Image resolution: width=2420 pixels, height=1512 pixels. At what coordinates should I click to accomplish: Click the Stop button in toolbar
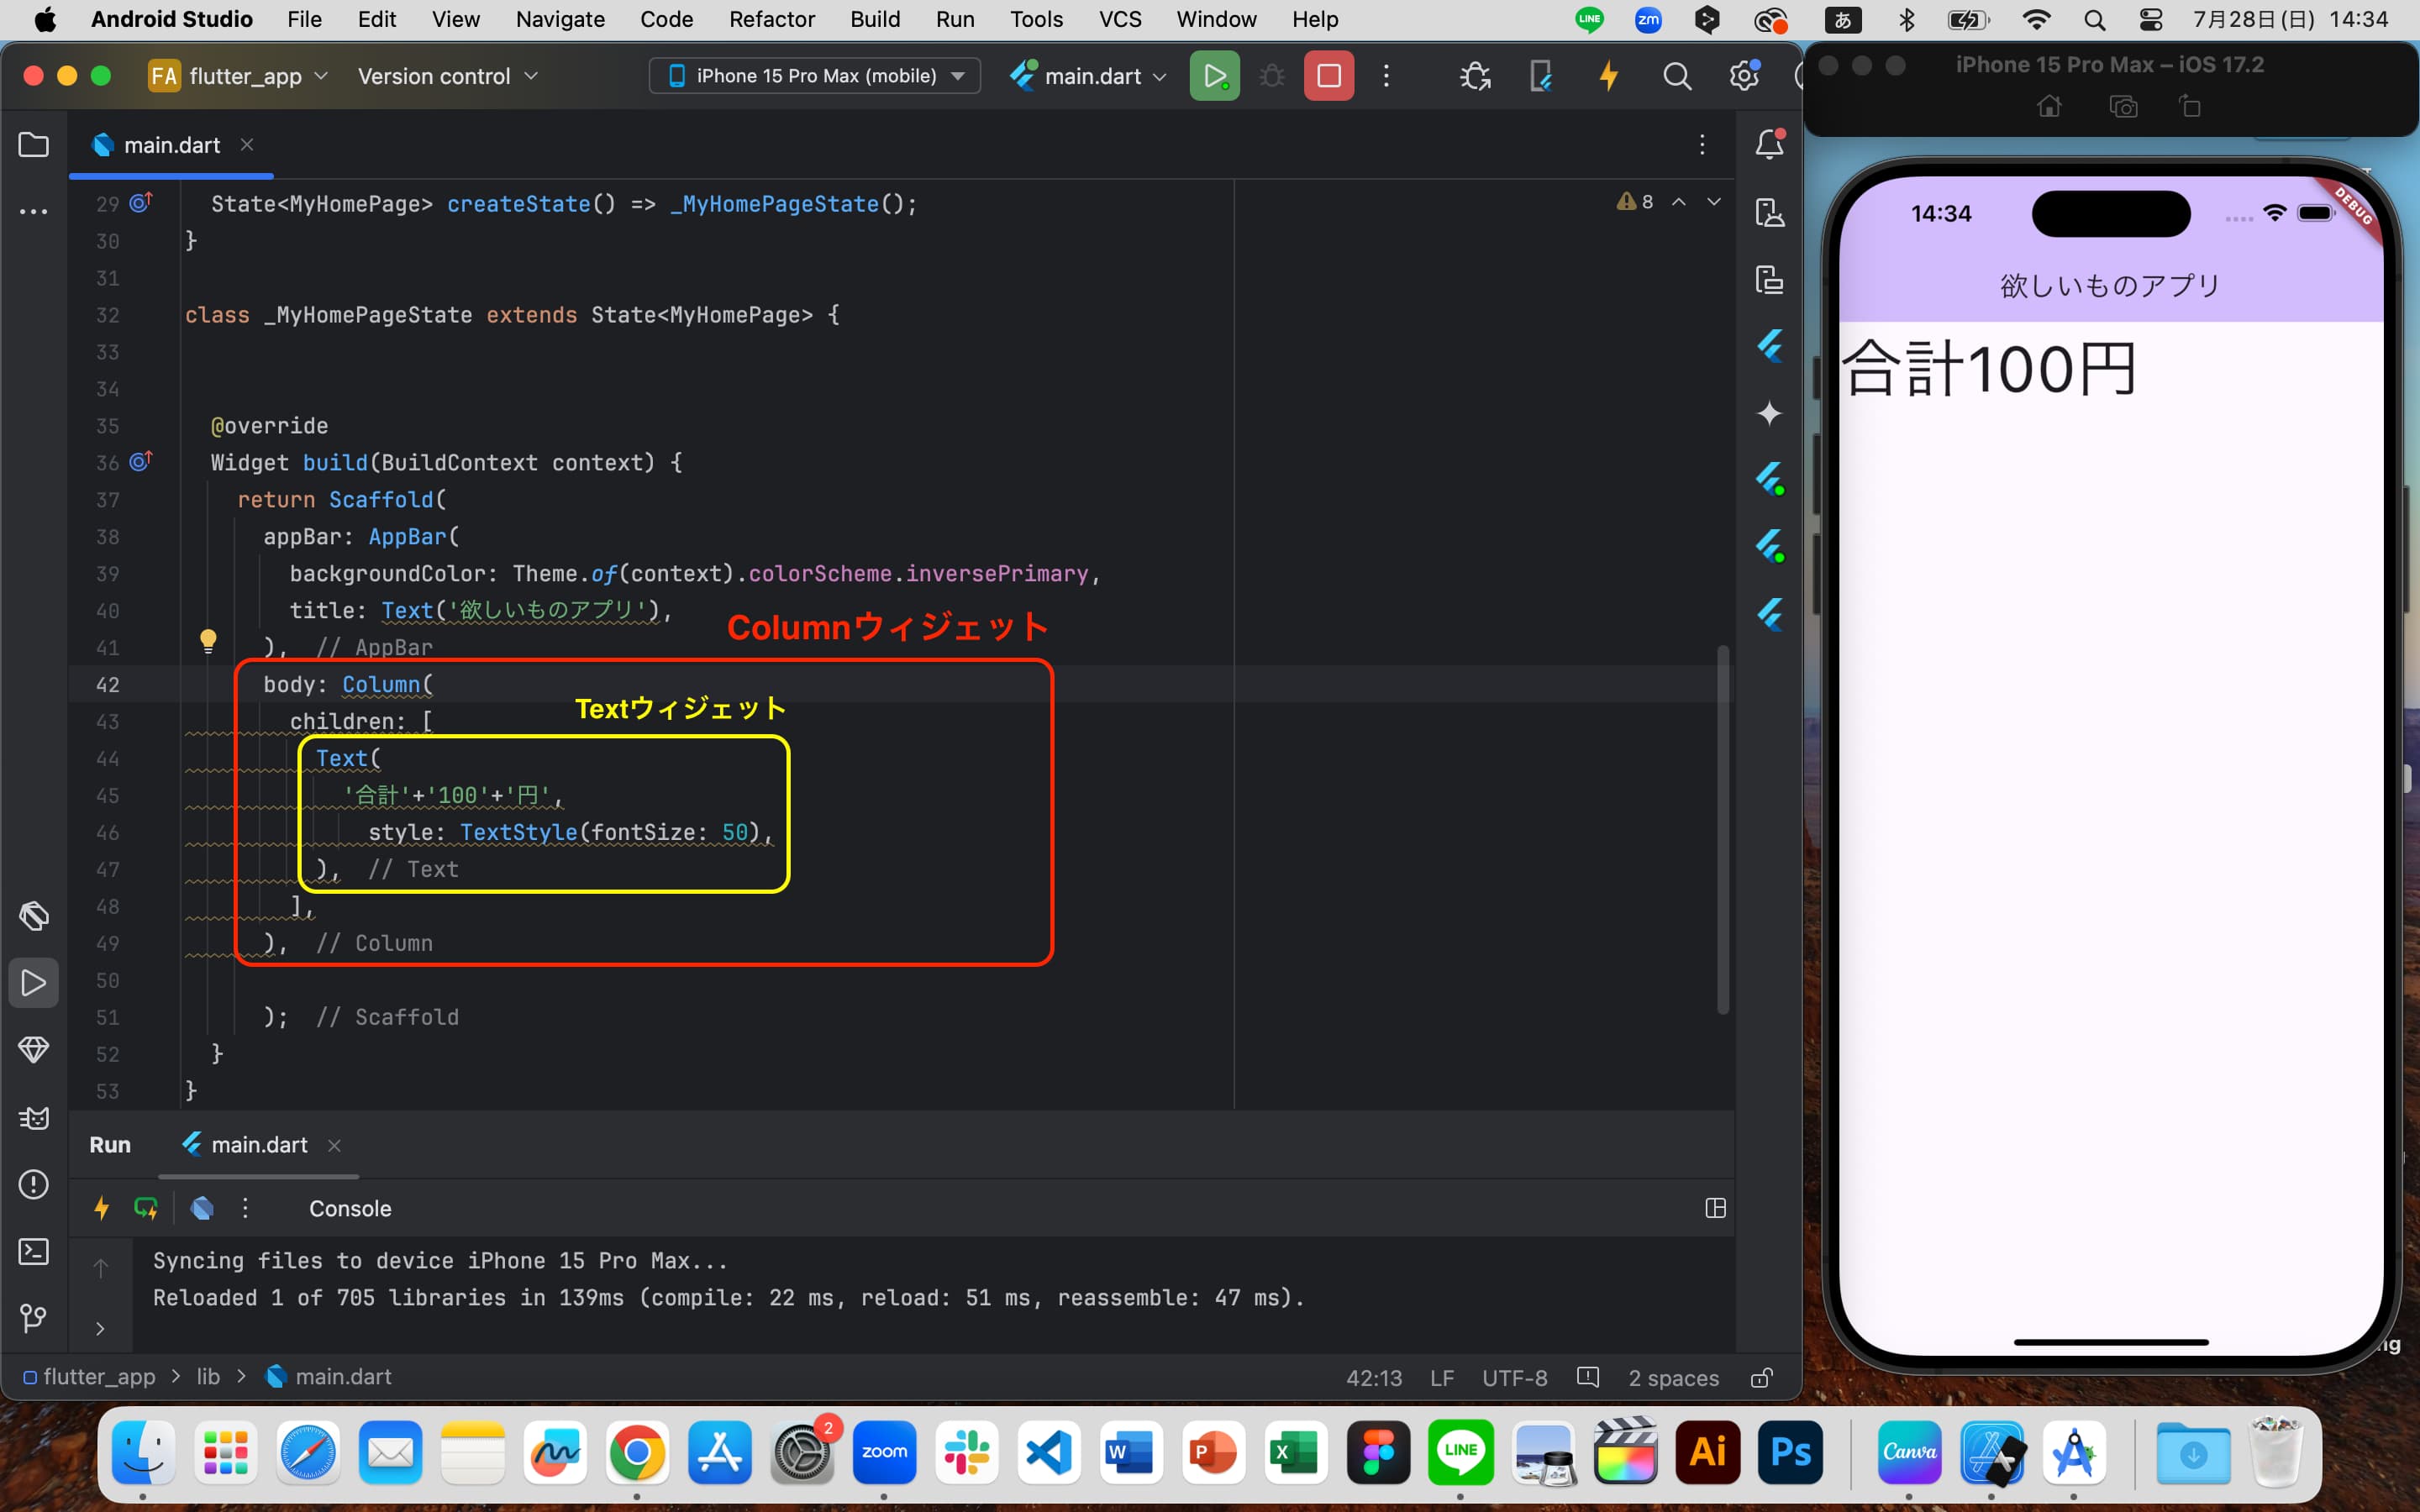1328,75
